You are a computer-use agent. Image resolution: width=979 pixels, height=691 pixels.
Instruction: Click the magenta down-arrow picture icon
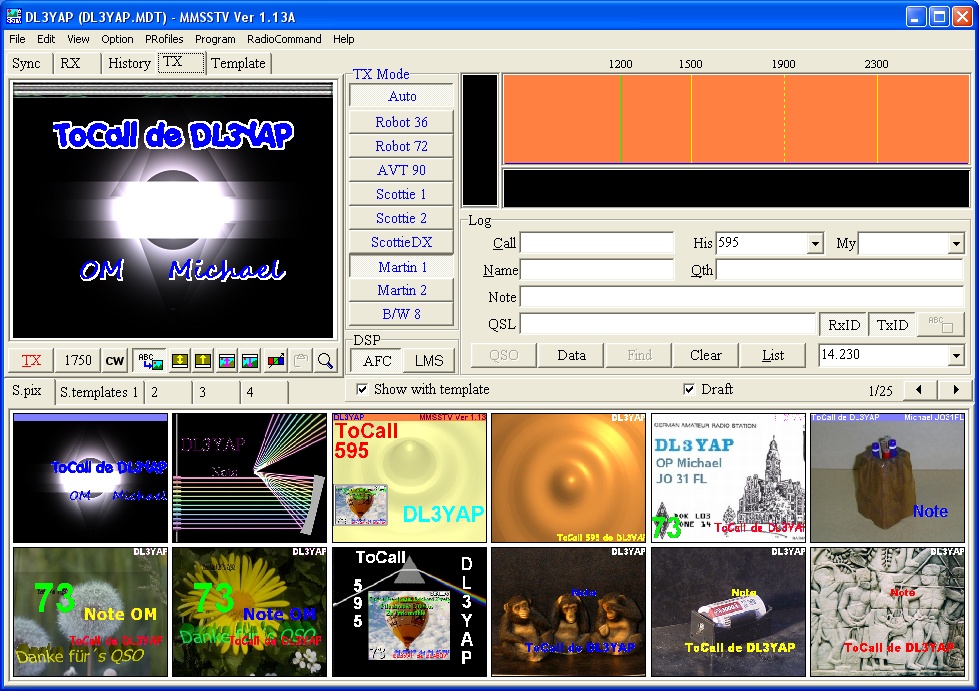(250, 360)
